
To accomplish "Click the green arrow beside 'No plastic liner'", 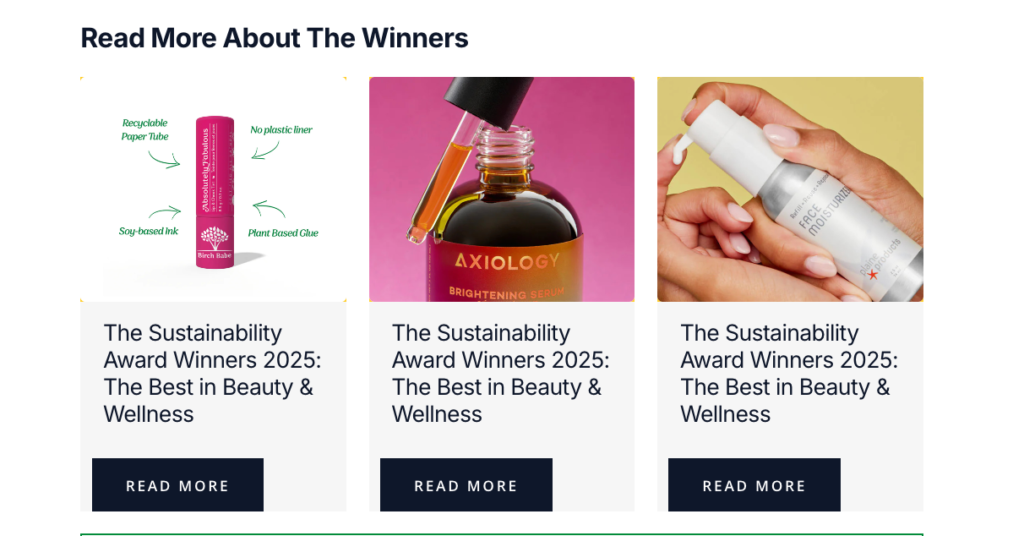I will coord(265,151).
